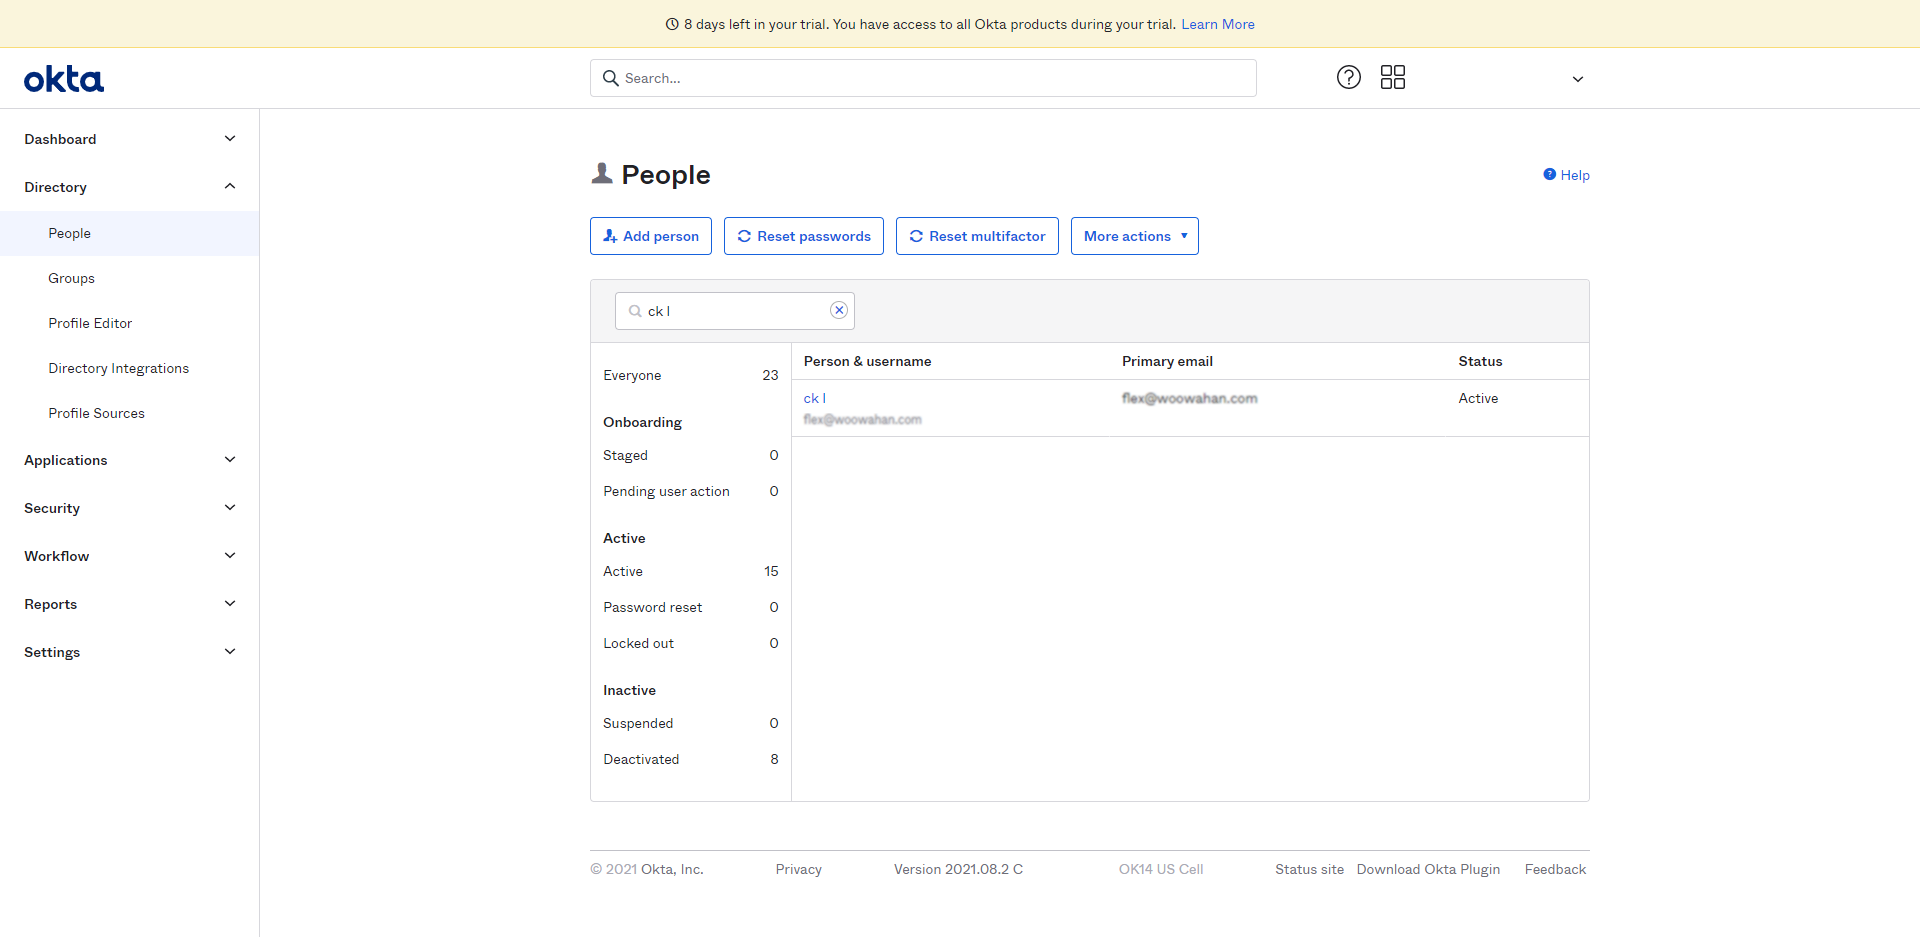Click the Primary email column header
Screen dimensions: 1920x937
pyautogui.click(x=1167, y=361)
